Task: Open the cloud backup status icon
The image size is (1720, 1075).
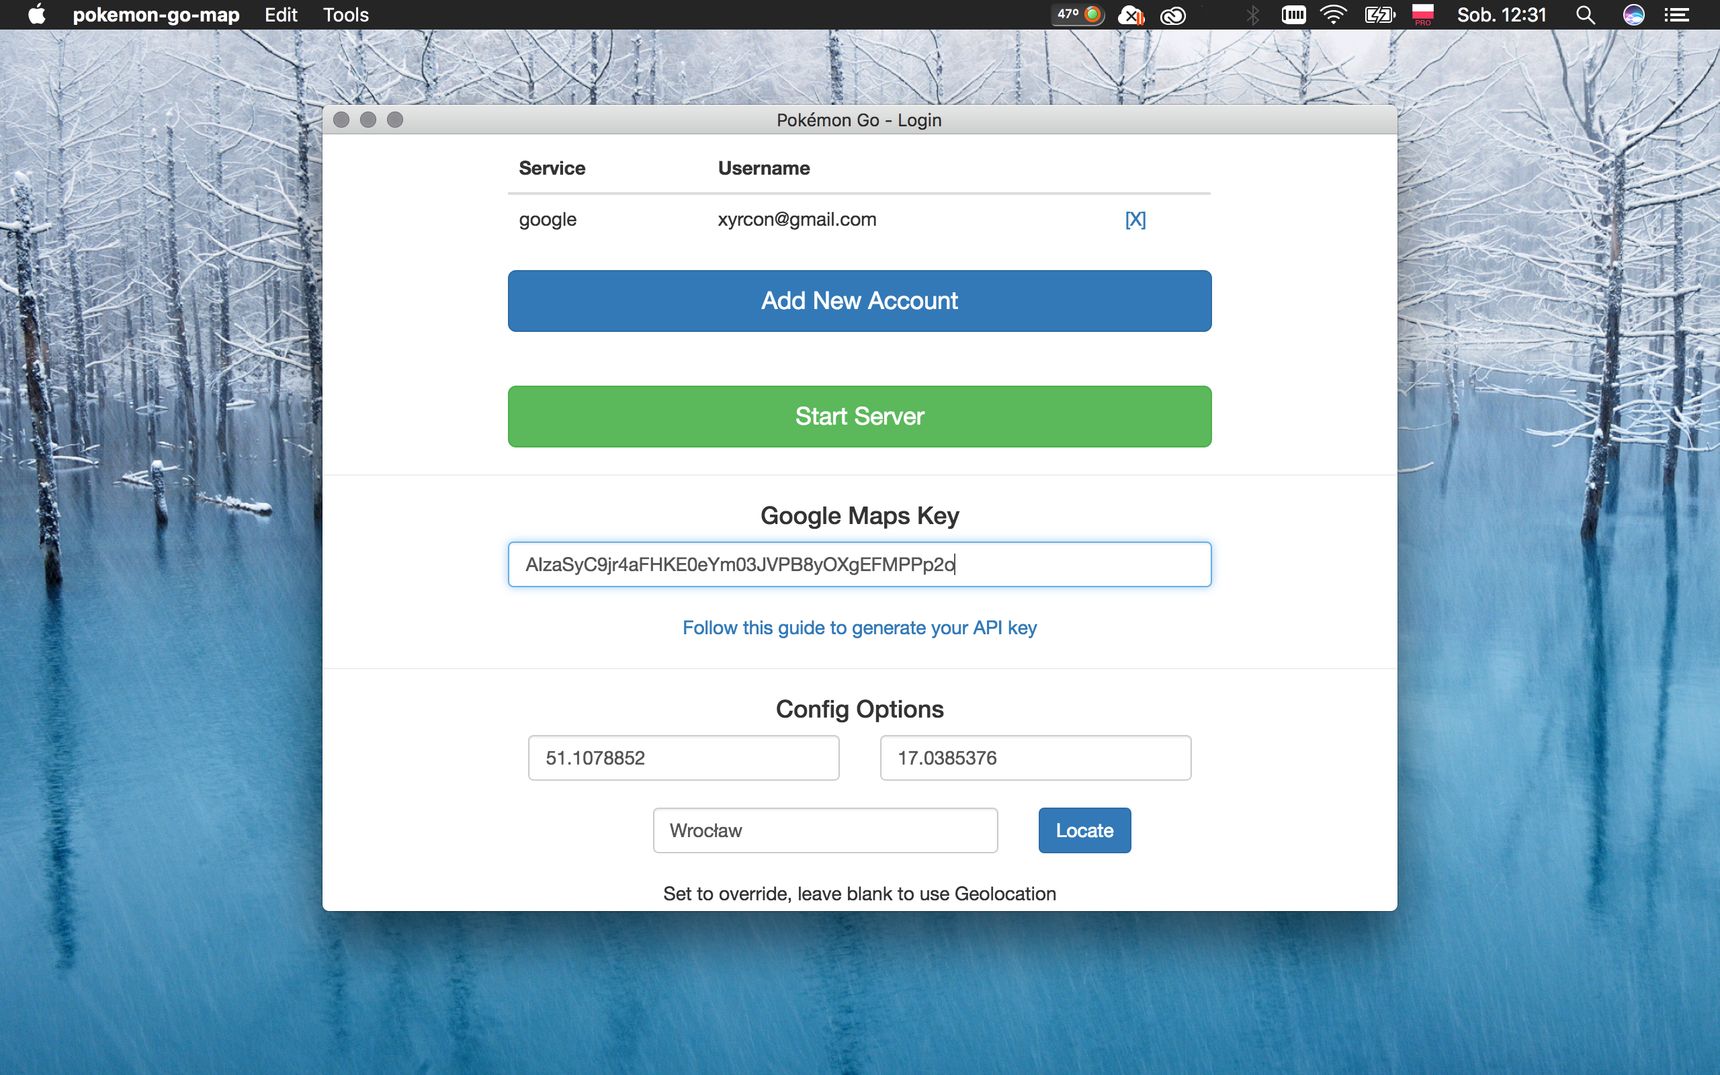Action: (x=1131, y=15)
